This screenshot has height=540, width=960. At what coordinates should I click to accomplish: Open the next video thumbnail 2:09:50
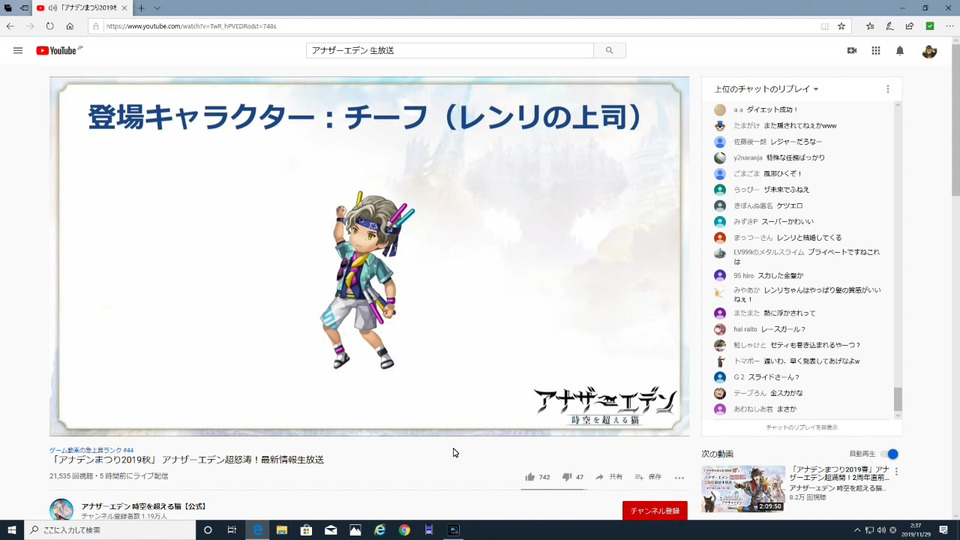(x=743, y=489)
